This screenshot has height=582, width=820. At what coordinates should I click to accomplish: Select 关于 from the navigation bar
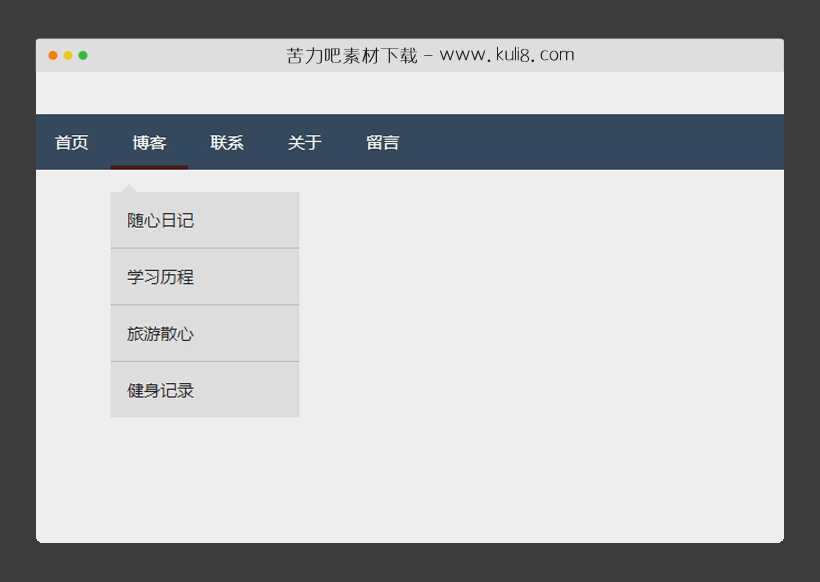(x=304, y=142)
